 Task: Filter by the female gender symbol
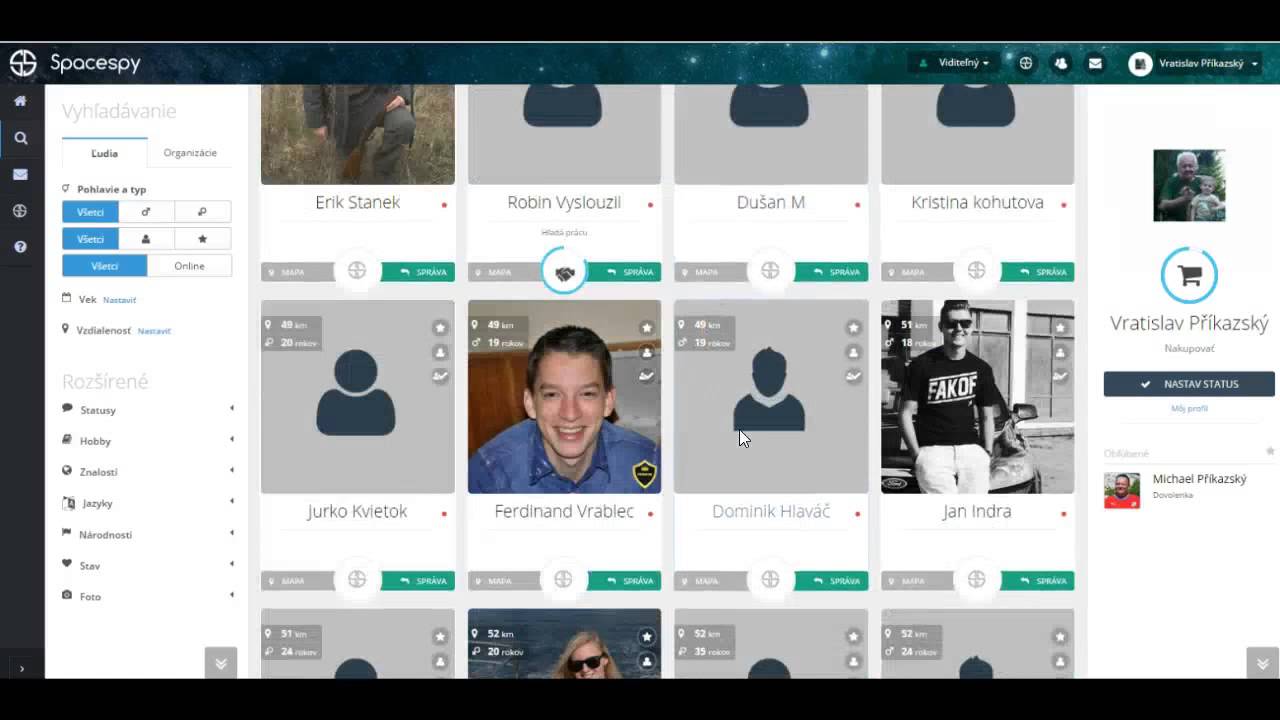click(202, 212)
